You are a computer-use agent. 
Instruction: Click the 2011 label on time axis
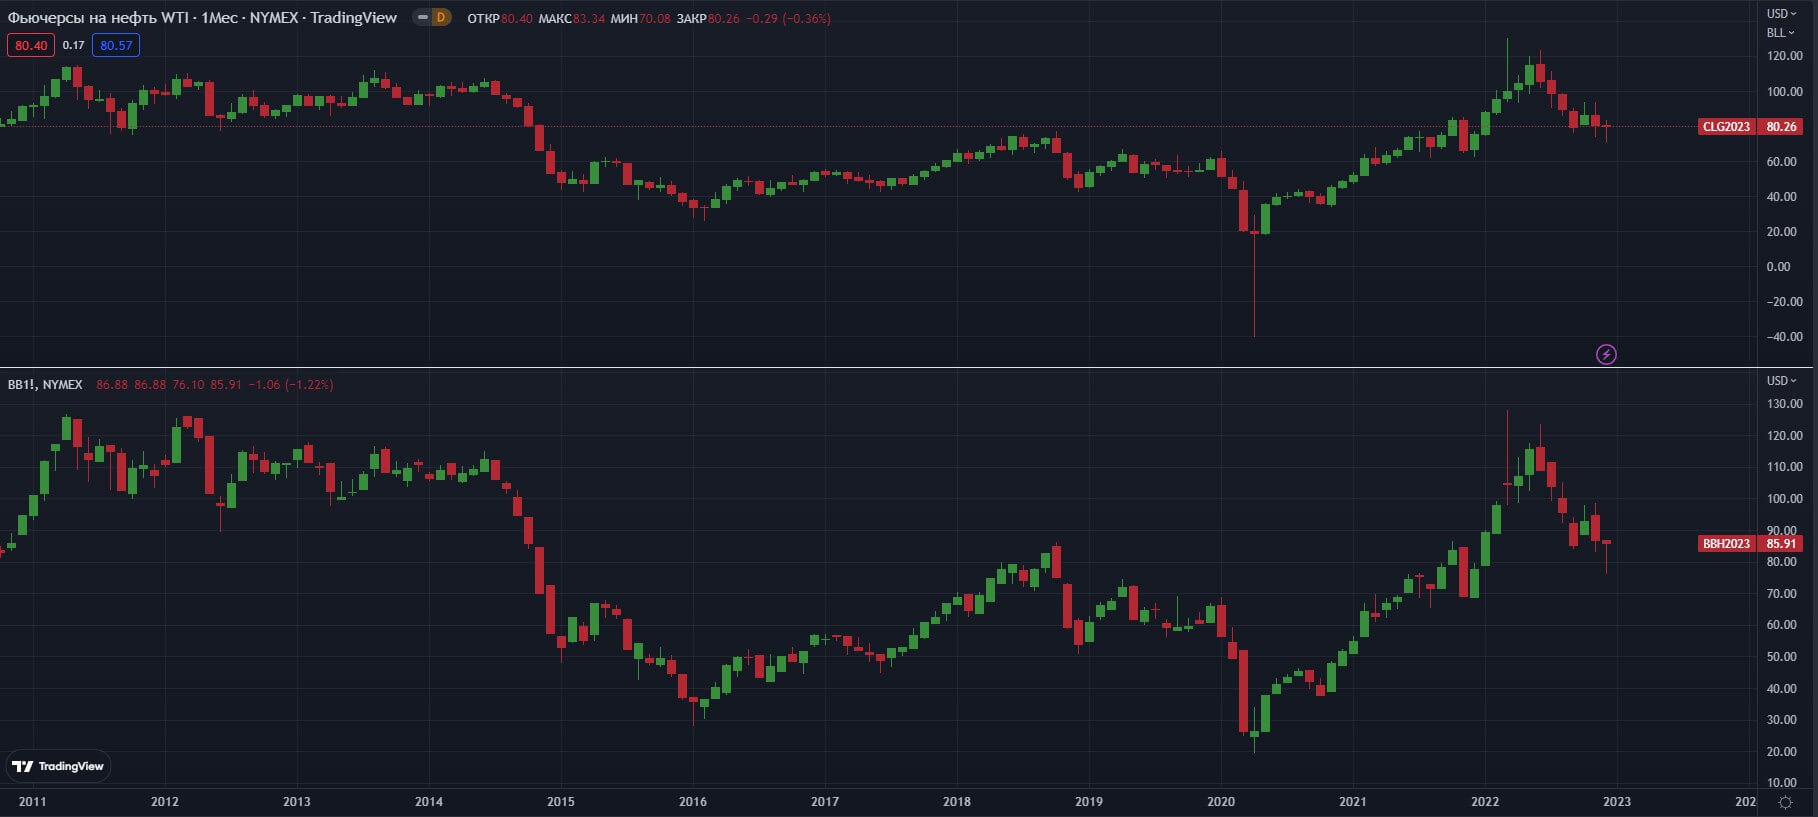pyautogui.click(x=32, y=802)
